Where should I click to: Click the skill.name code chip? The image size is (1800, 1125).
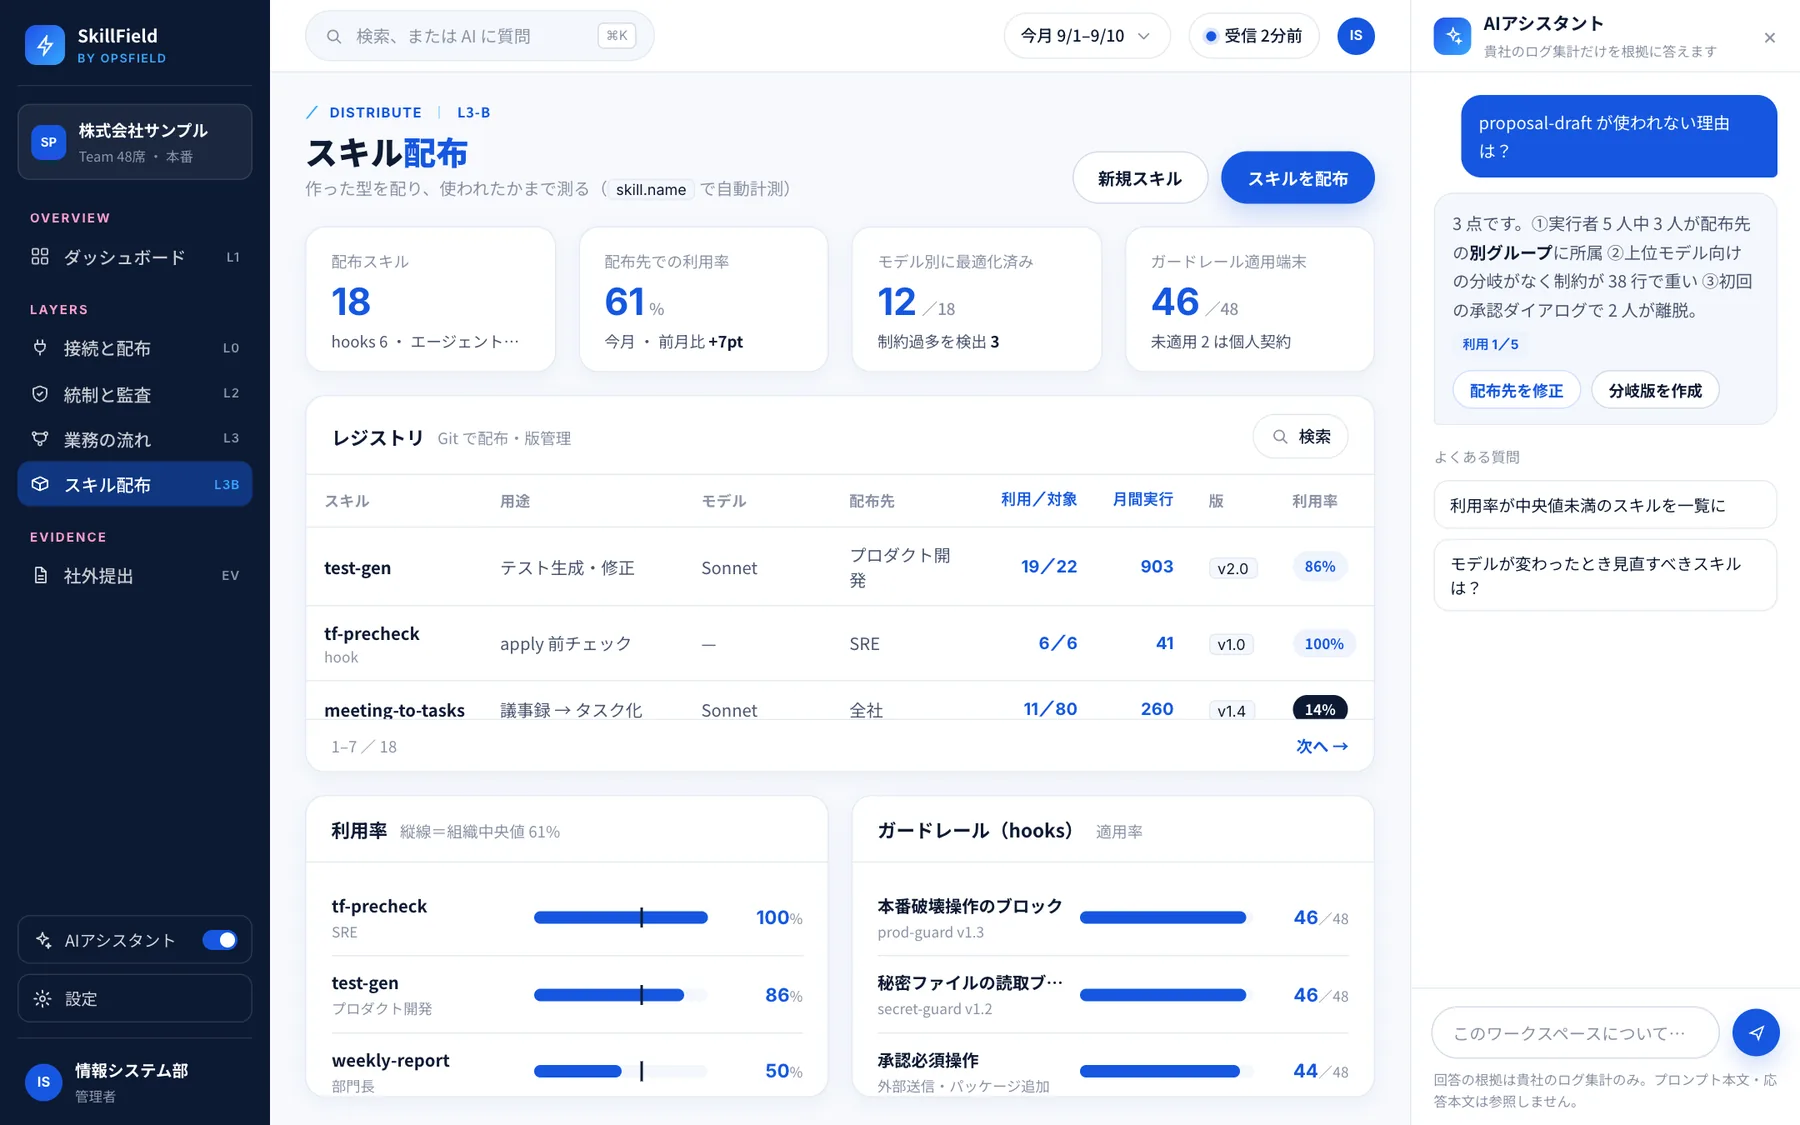[x=651, y=189]
